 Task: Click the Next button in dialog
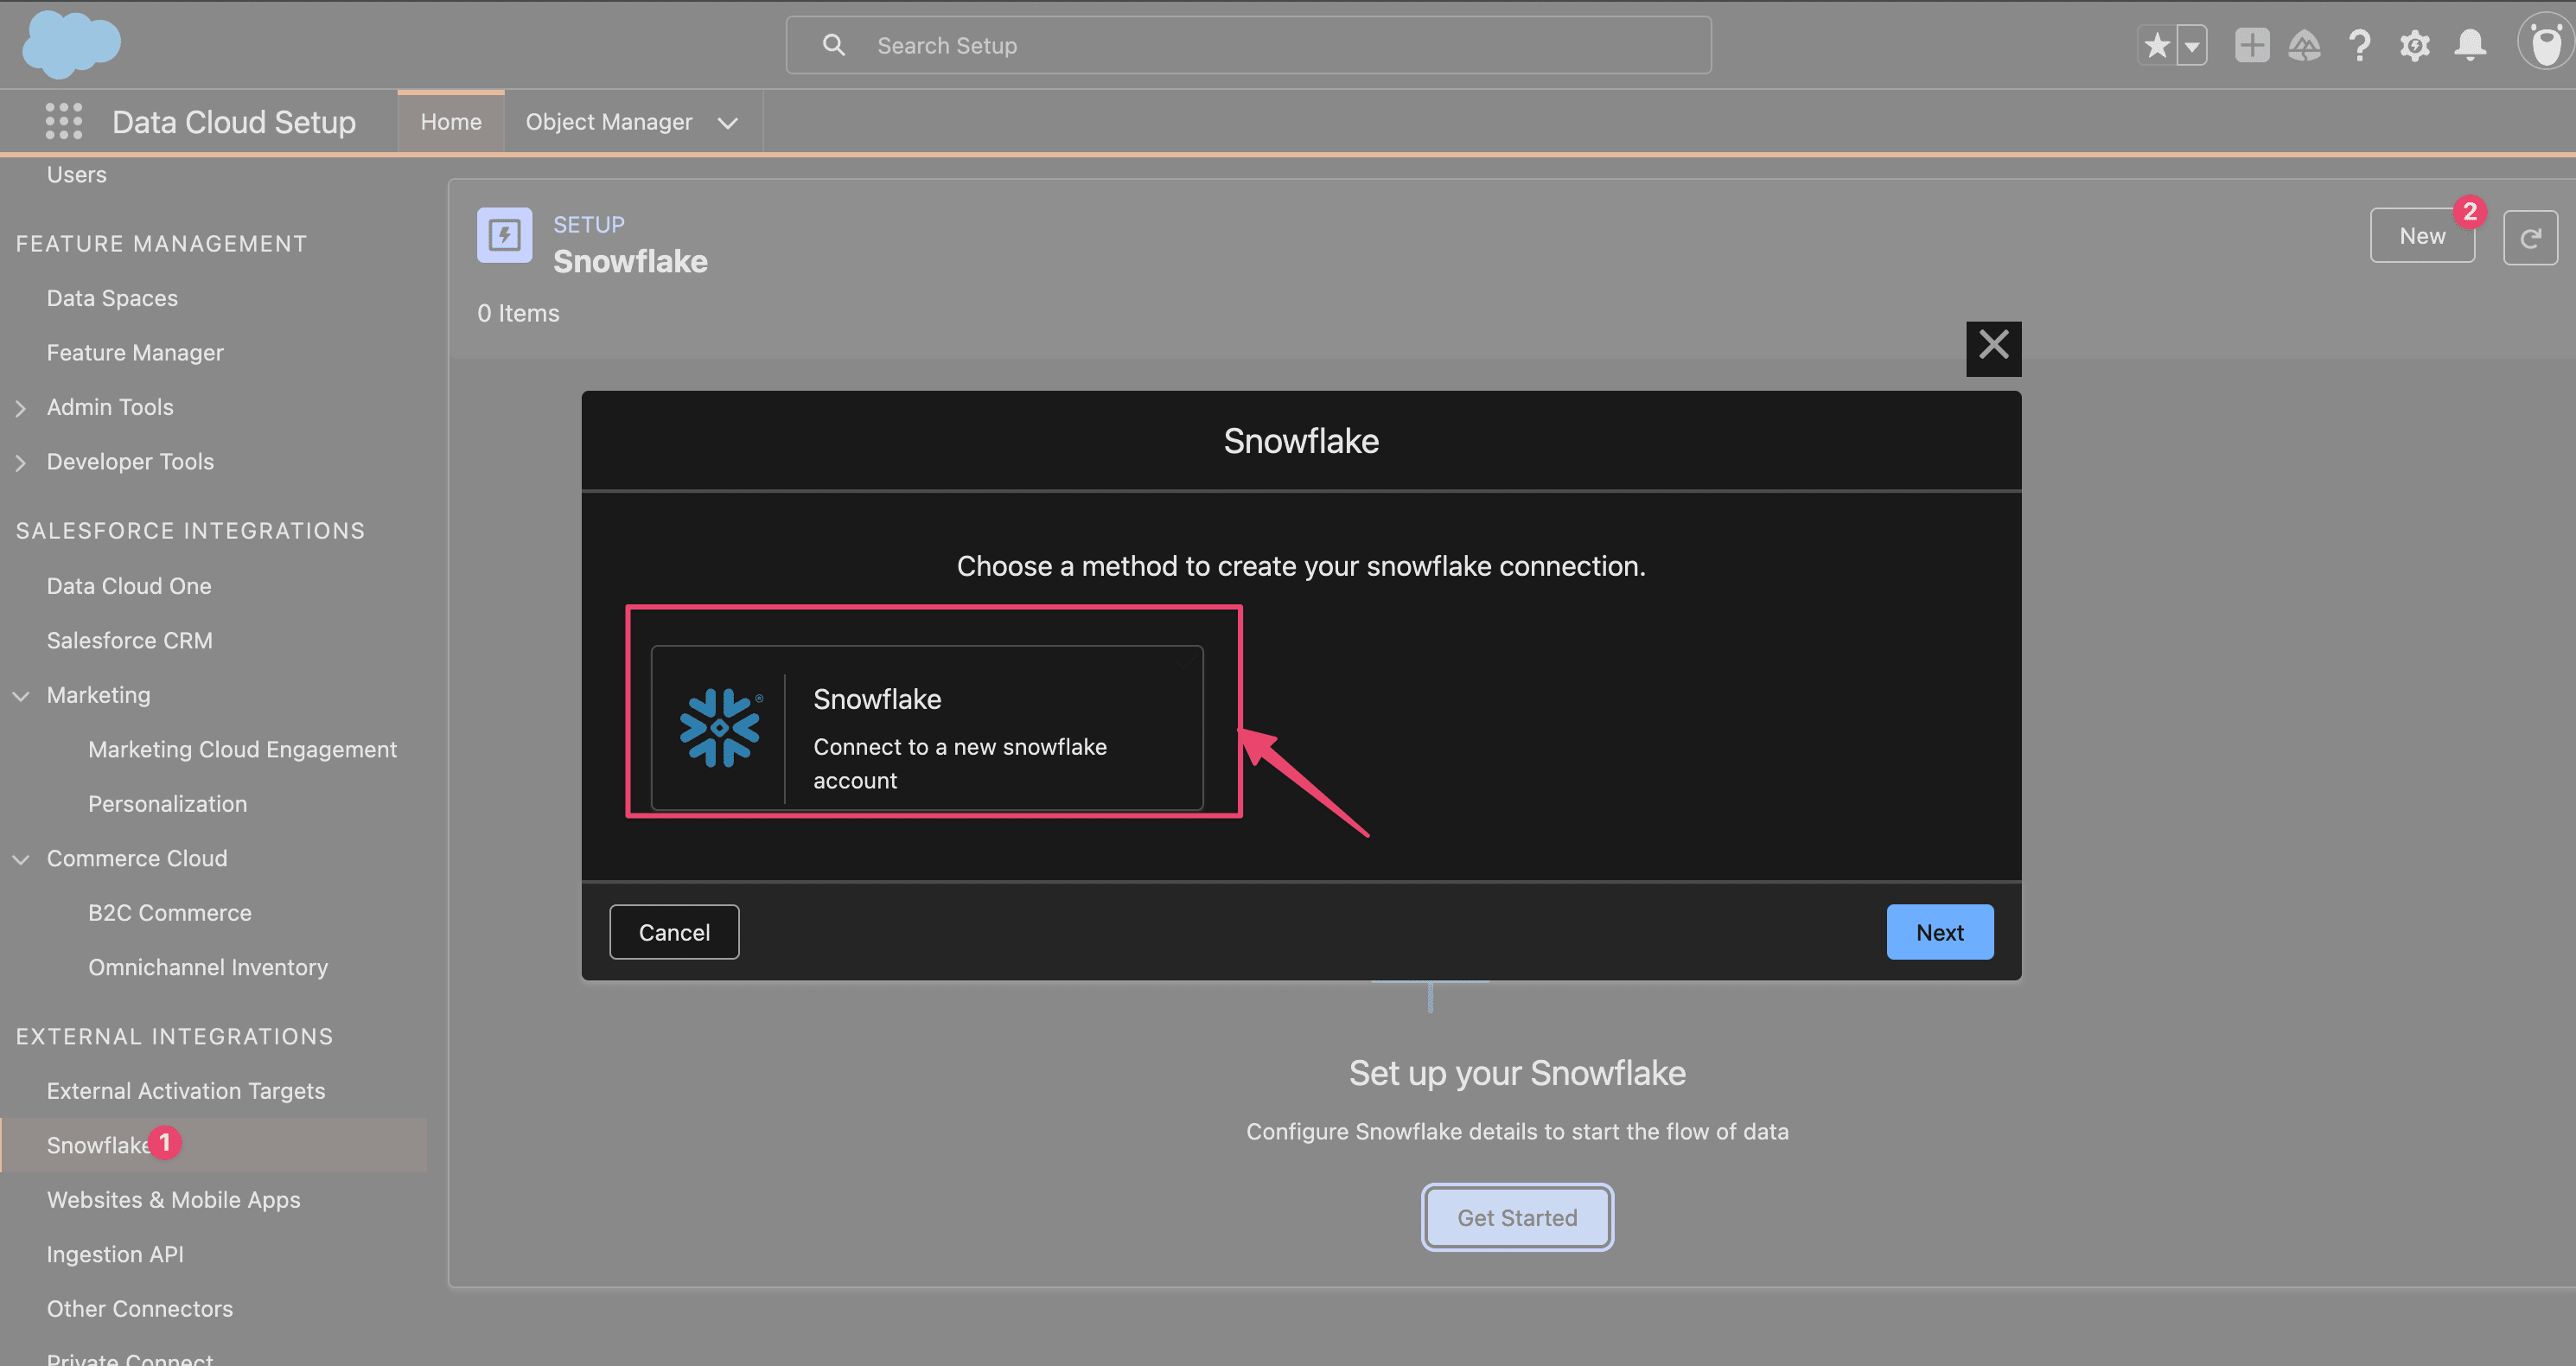point(1938,932)
